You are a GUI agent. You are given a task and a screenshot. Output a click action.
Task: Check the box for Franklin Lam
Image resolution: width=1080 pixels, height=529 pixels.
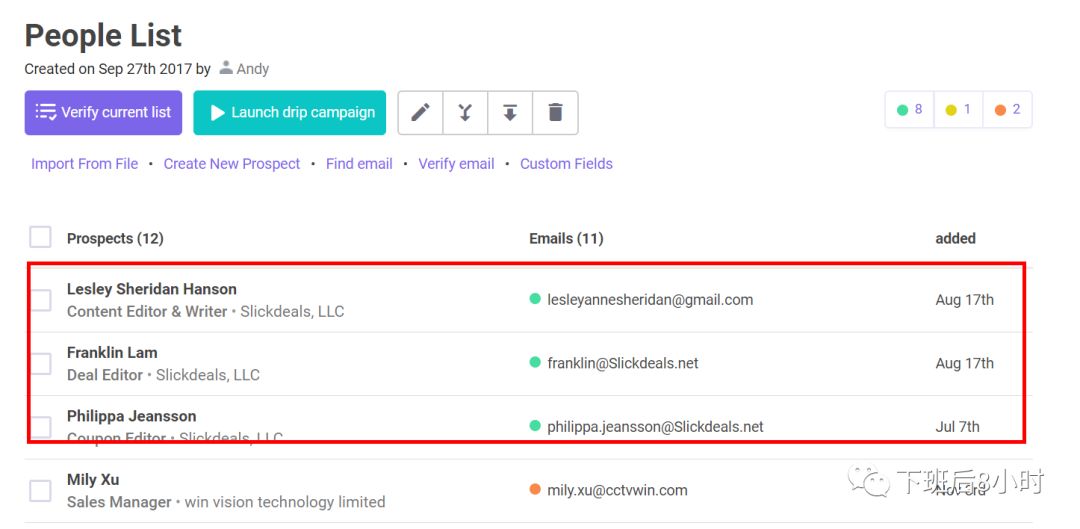coord(40,363)
